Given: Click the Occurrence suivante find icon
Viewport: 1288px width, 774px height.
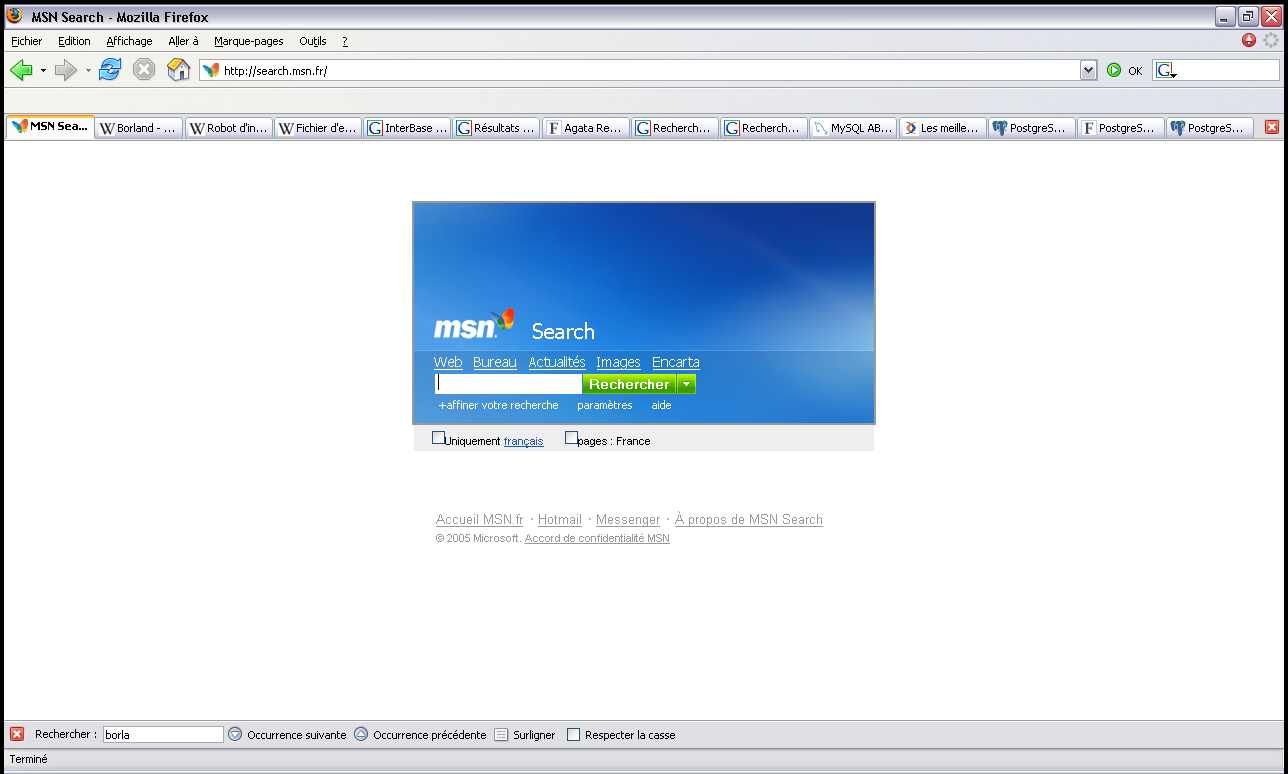Looking at the screenshot, I should [235, 735].
